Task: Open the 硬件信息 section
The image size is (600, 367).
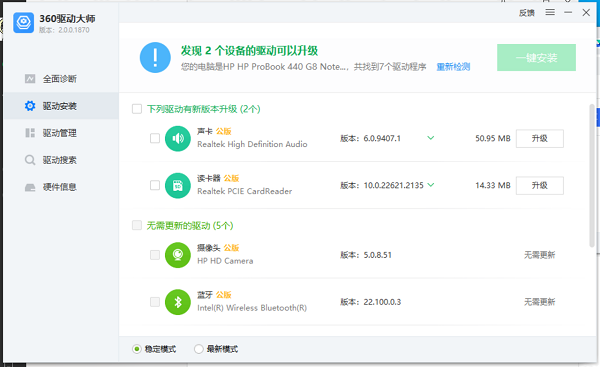Action: 61,187
